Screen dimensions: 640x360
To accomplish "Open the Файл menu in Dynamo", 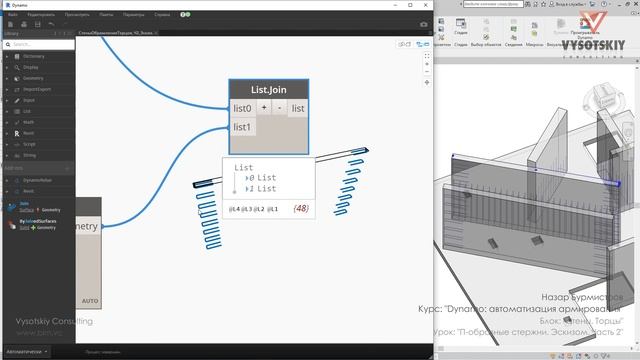I will (13, 15).
